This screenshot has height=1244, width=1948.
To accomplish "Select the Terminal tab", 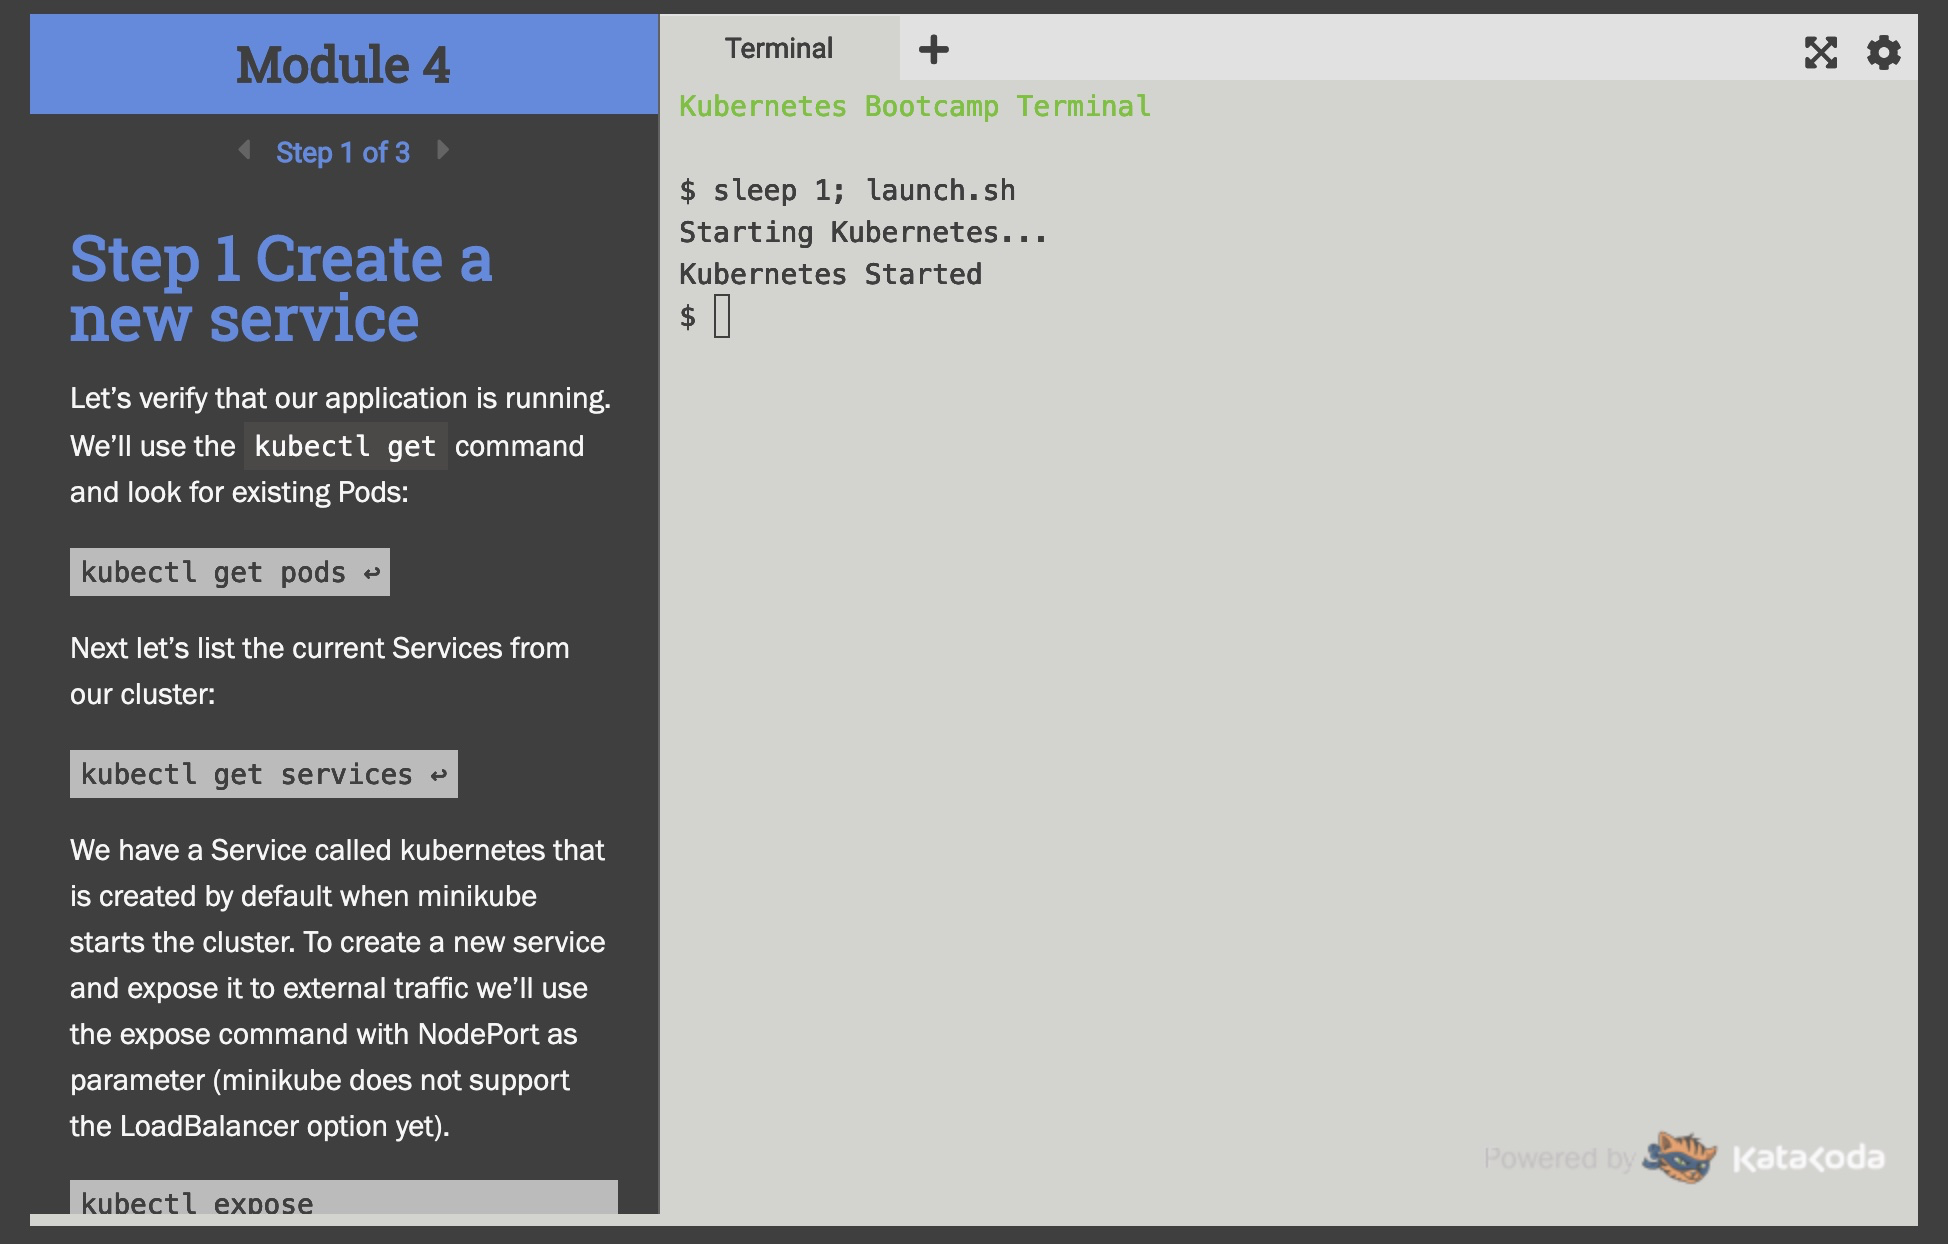I will pos(778,48).
